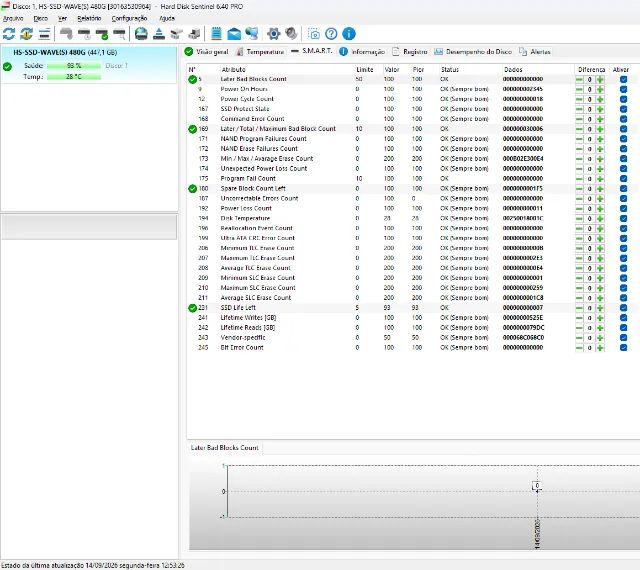640x570 pixels.
Task: Open the Arquivo menu
Action: click(x=13, y=18)
